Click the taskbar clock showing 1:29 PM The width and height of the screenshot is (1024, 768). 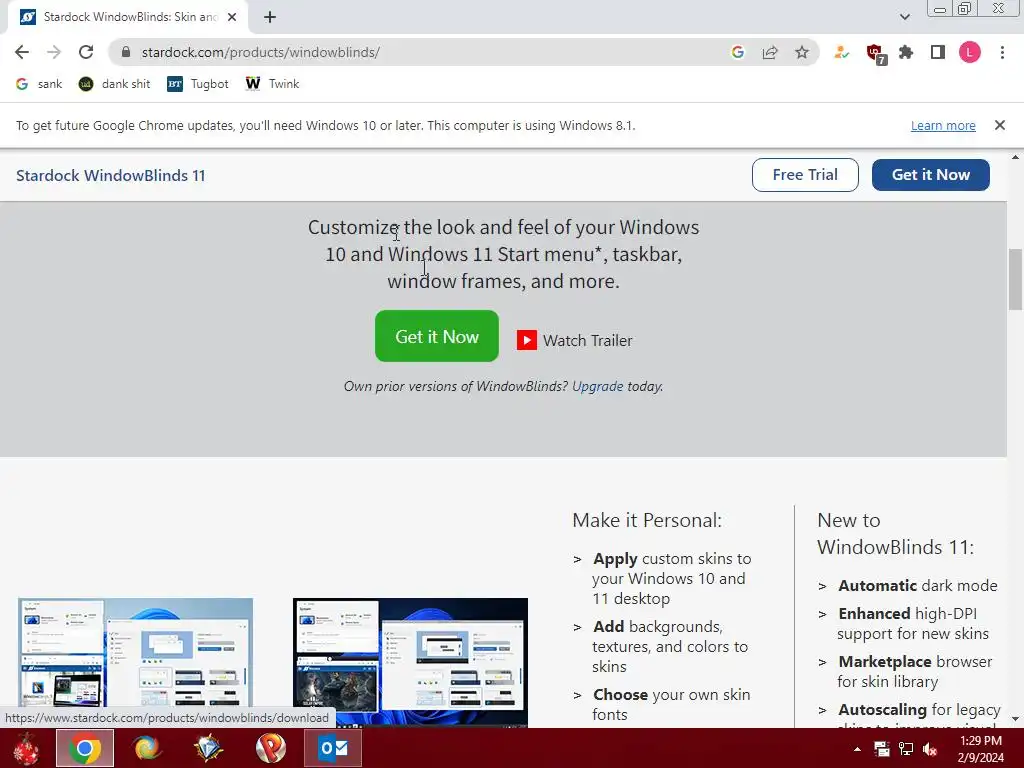point(980,749)
